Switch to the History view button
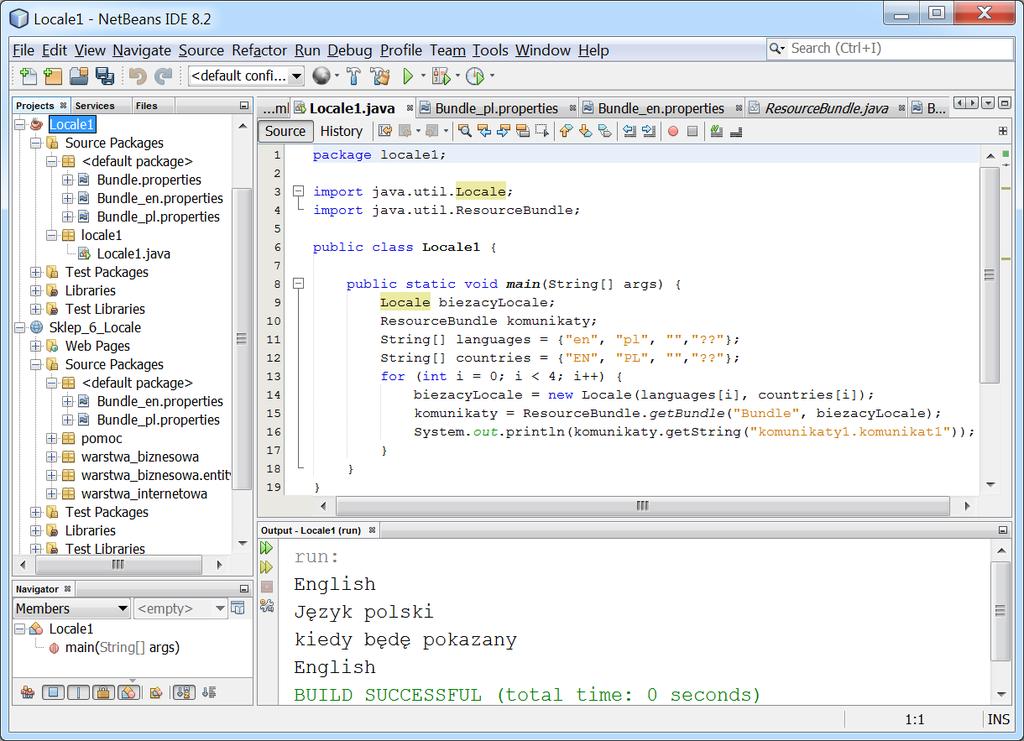The height and width of the screenshot is (741, 1024). [x=341, y=131]
